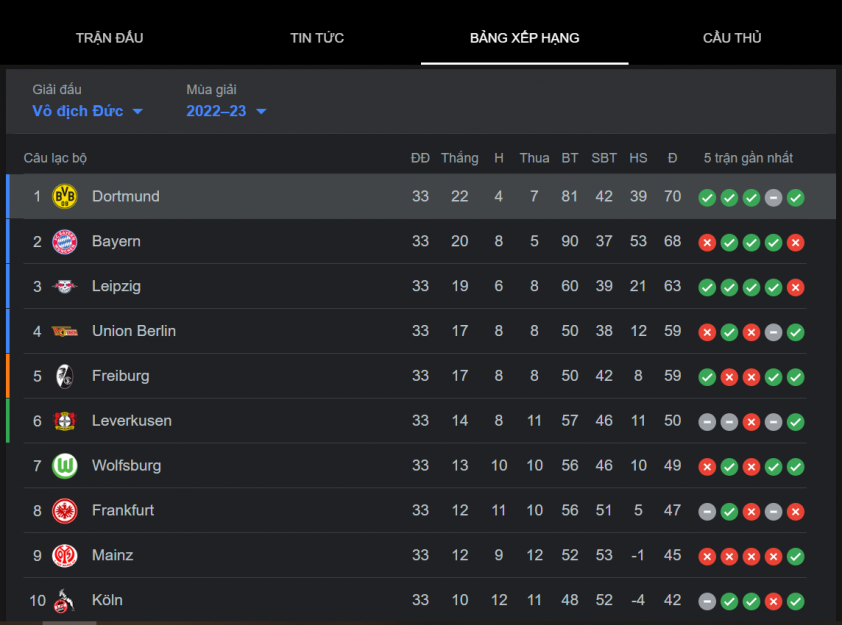Switch to the TRẬN ĐẤU tab
Viewport: 842px width, 625px height.
click(x=110, y=38)
